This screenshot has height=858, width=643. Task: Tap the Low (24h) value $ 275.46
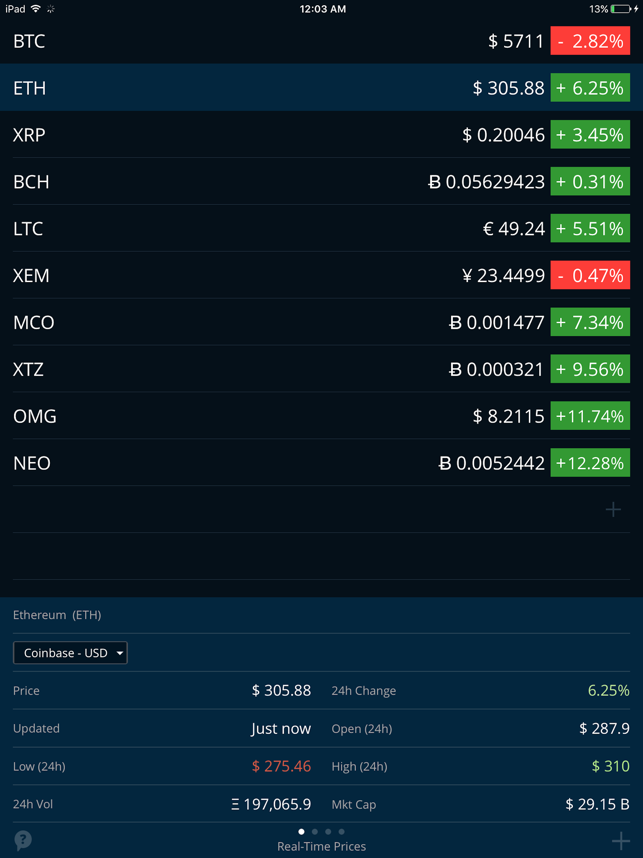pyautogui.click(x=281, y=766)
